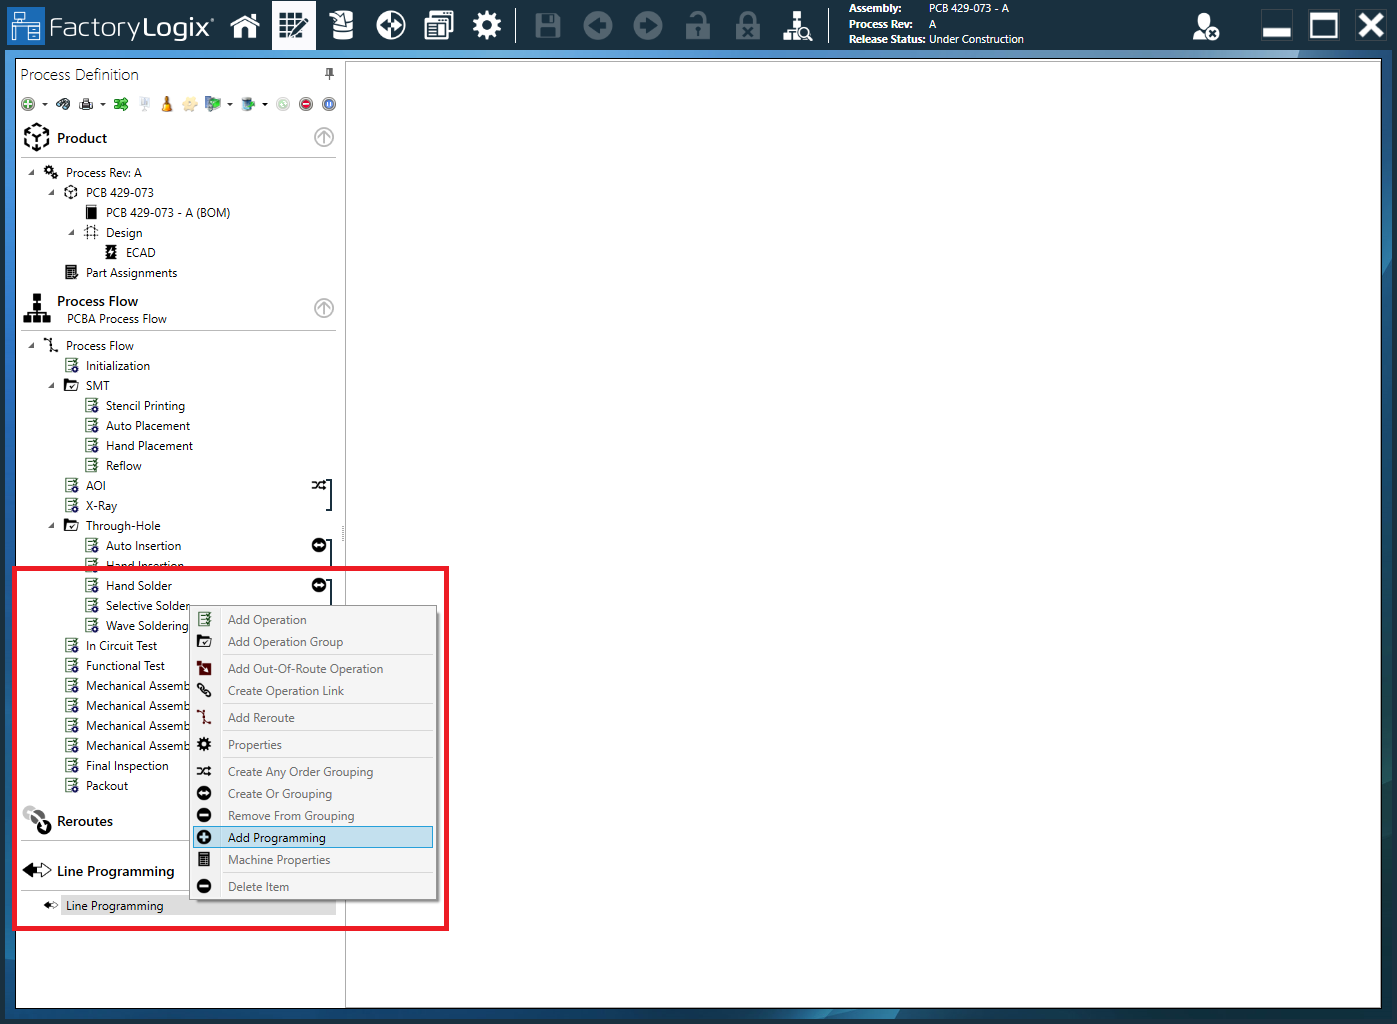
Task: Click the red remove icon in Process Definition toolbar
Action: tap(305, 103)
